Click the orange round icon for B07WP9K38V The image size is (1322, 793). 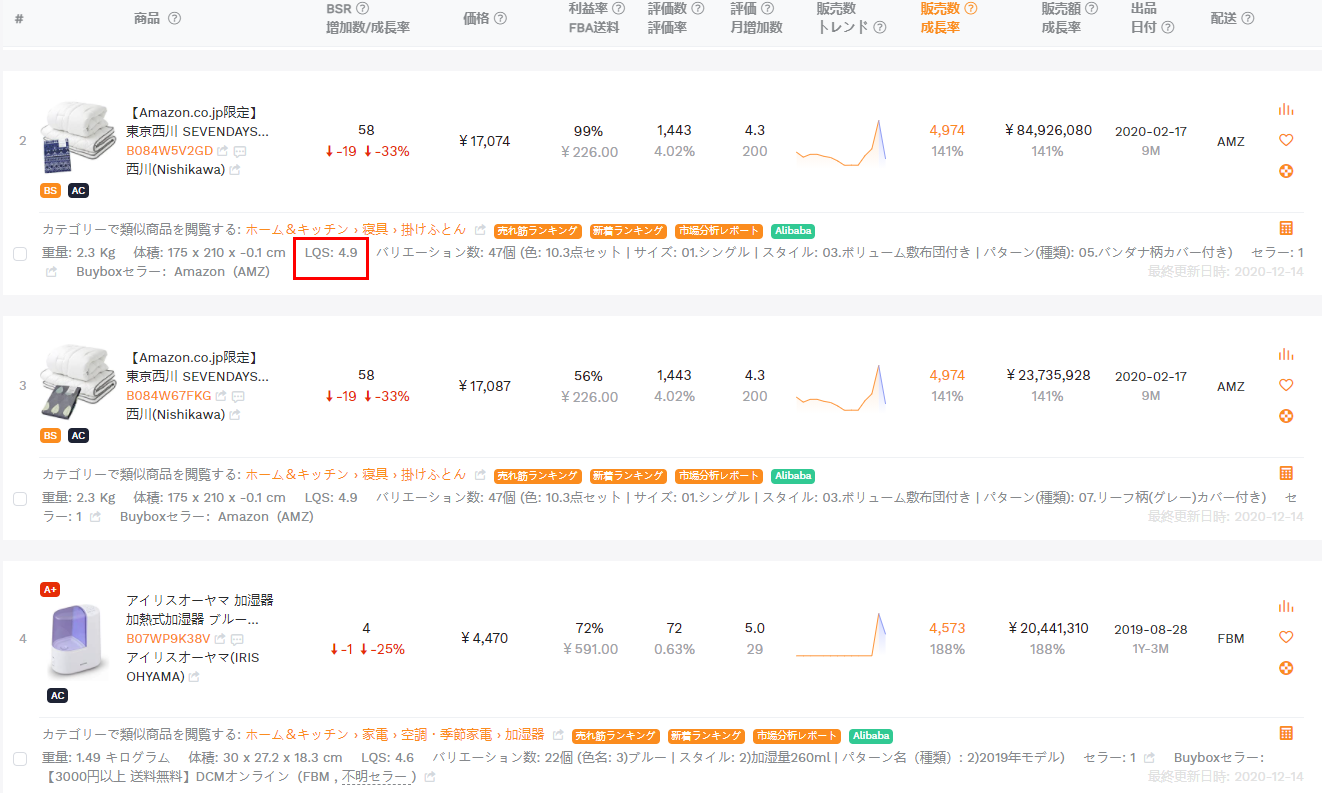coord(1286,668)
